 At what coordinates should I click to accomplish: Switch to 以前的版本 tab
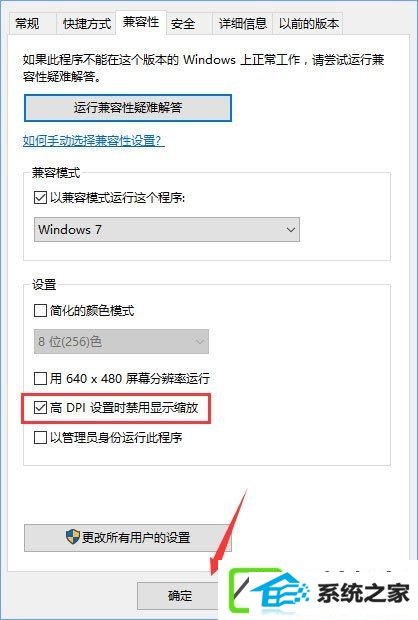click(308, 23)
